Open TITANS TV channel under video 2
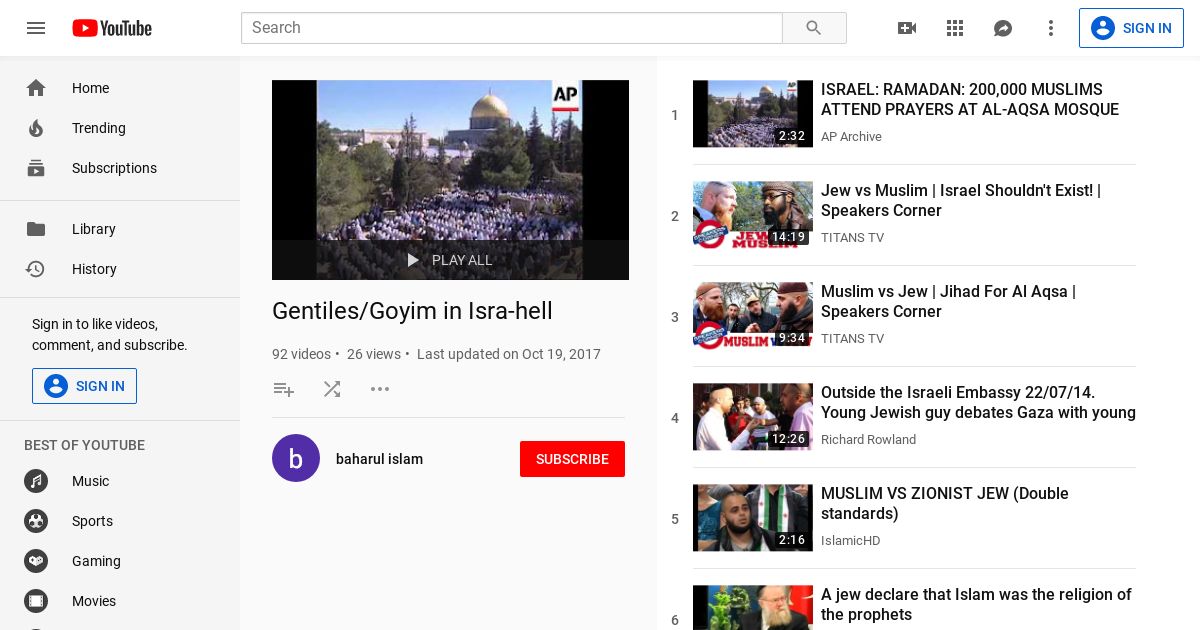The image size is (1200, 630). (x=852, y=238)
